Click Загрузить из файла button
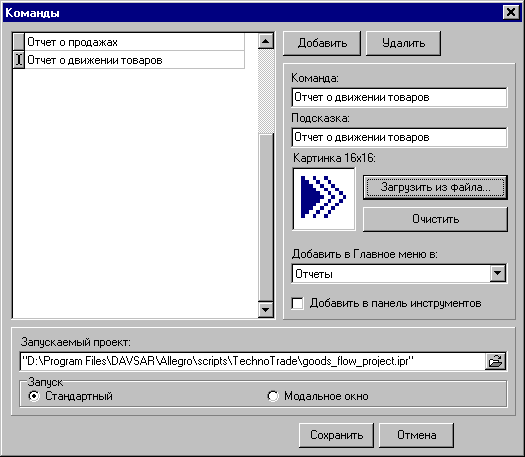This screenshot has width=525, height=457. [435, 187]
